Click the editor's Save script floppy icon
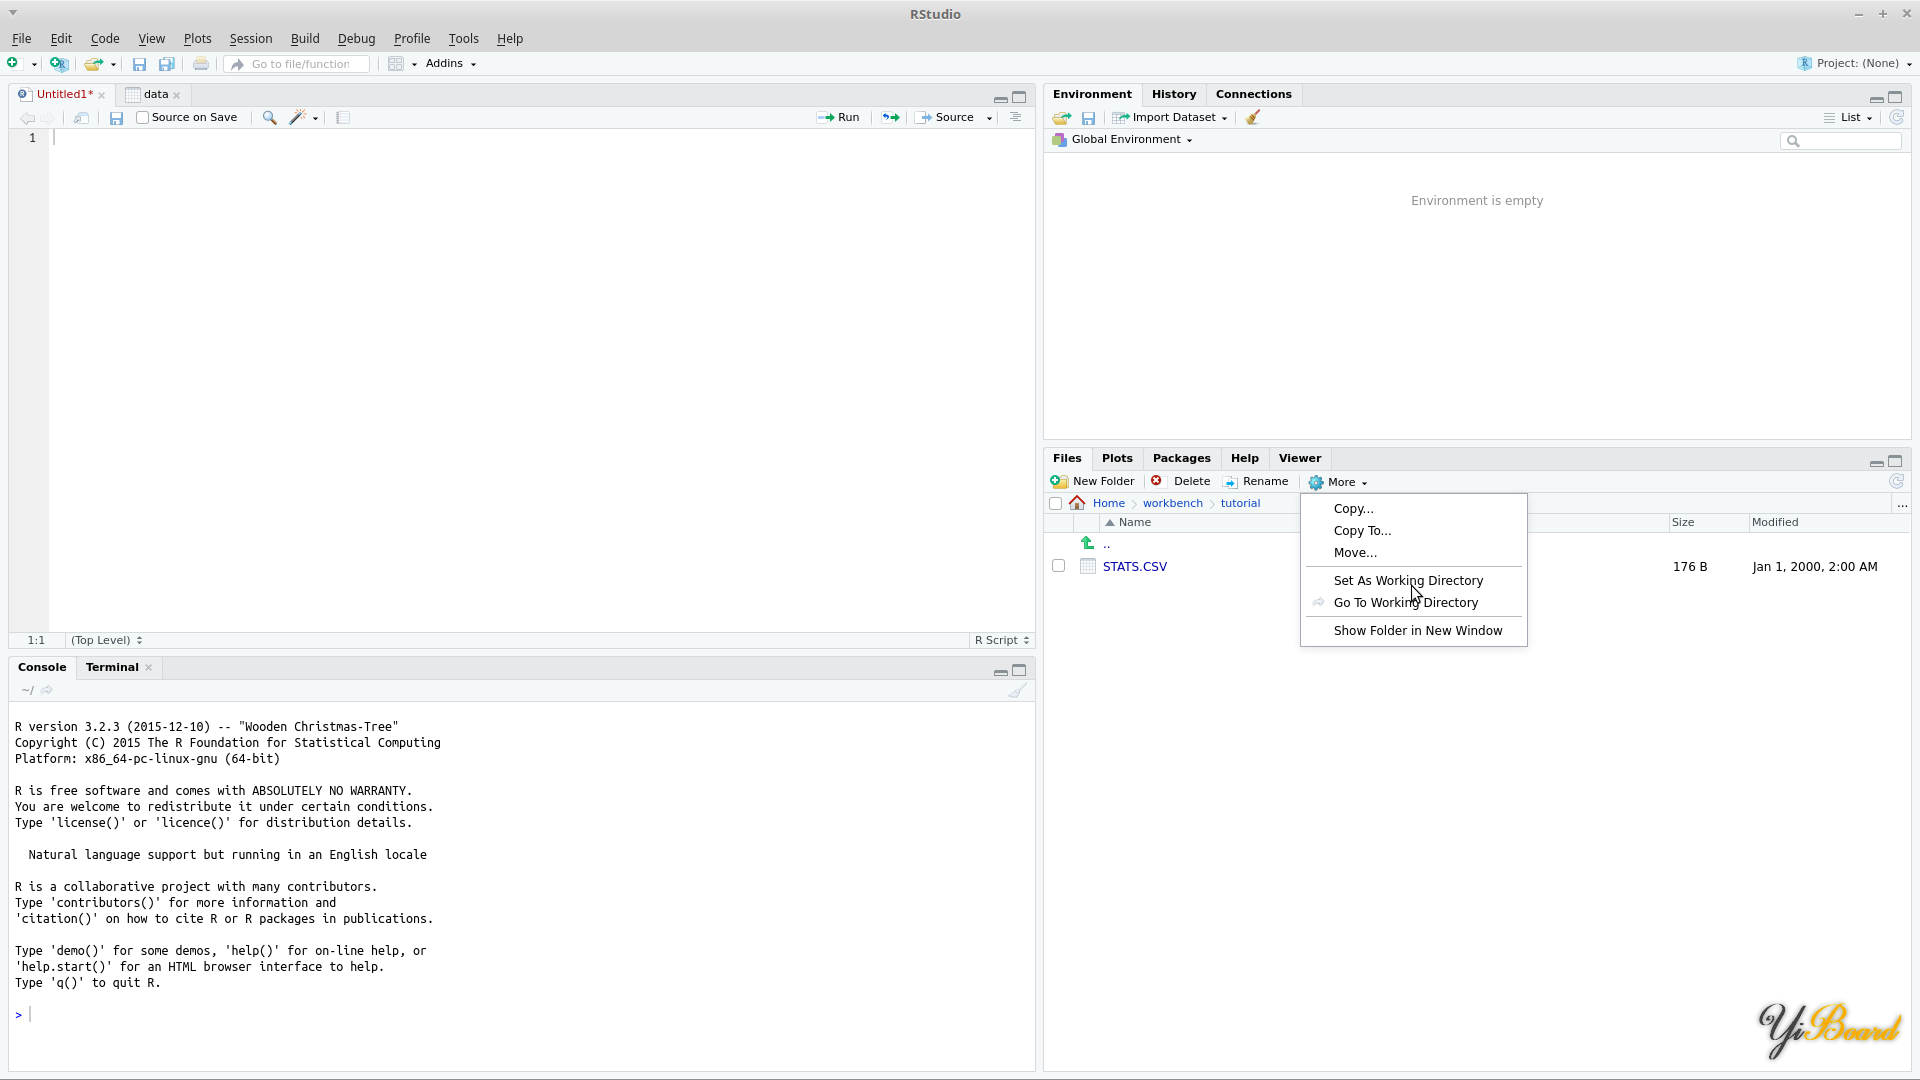Image resolution: width=1920 pixels, height=1080 pixels. pos(116,118)
